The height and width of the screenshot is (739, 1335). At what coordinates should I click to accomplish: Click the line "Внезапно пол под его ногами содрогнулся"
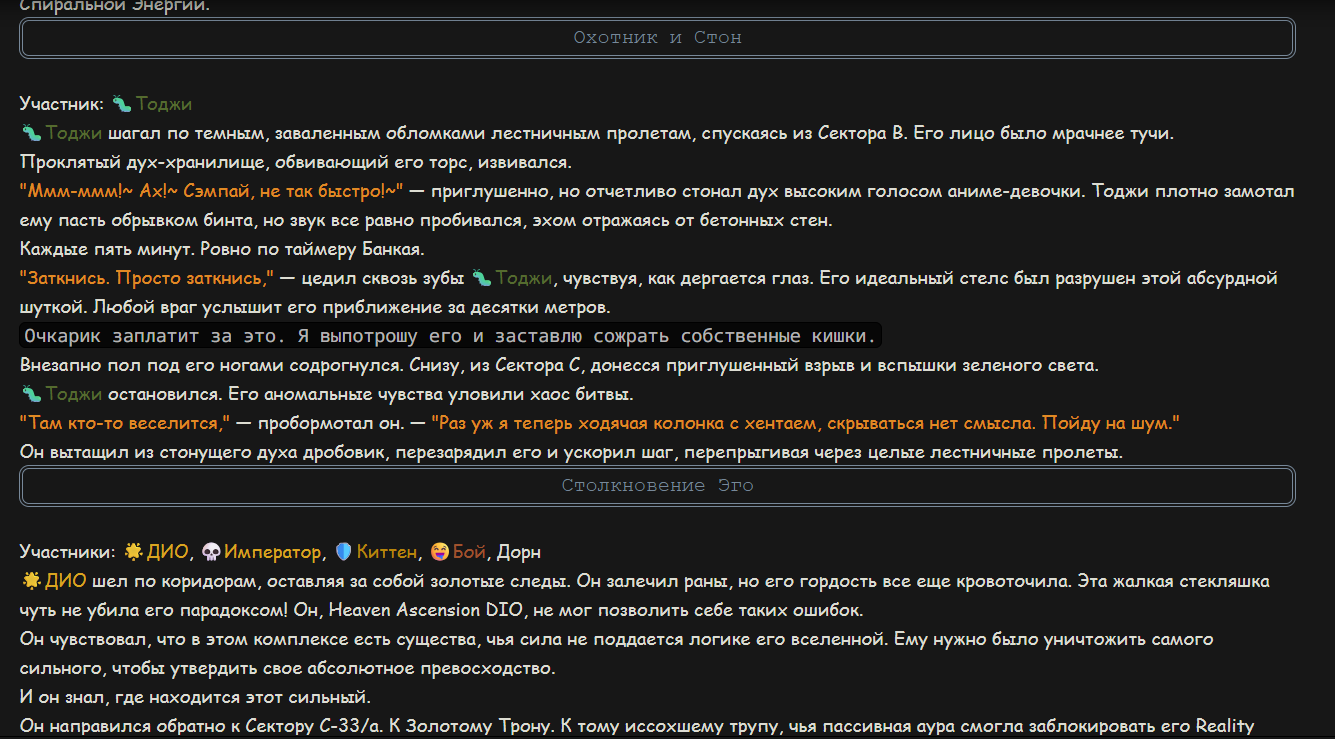559,365
